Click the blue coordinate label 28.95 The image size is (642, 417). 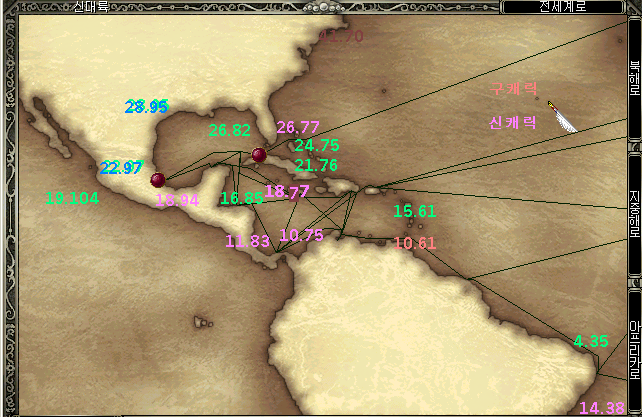147,107
